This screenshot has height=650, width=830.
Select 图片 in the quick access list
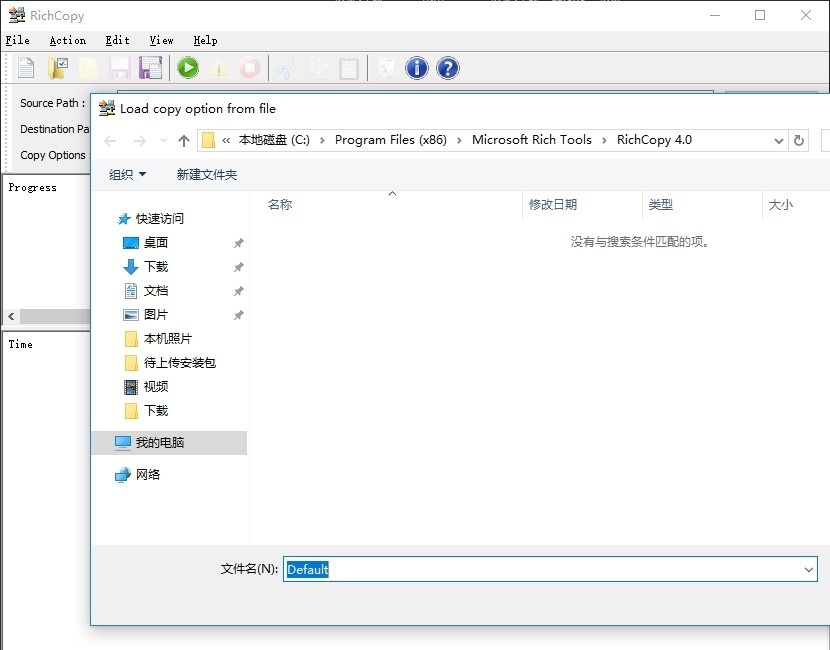pyautogui.click(x=156, y=315)
